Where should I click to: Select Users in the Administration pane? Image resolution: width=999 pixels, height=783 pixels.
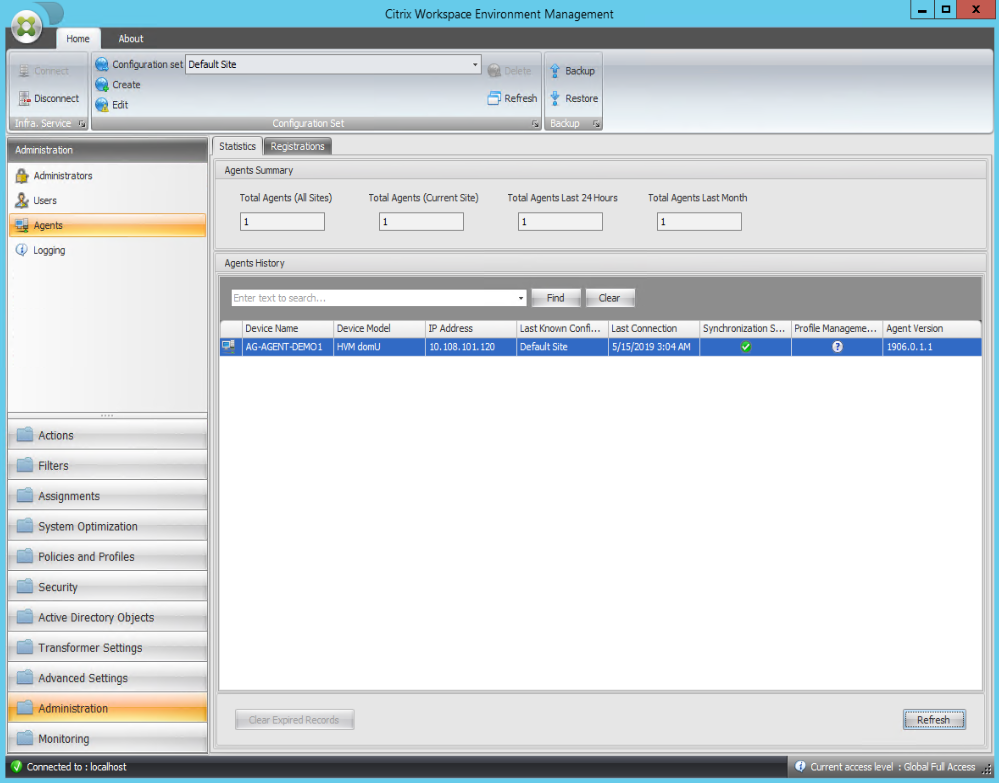(x=44, y=201)
